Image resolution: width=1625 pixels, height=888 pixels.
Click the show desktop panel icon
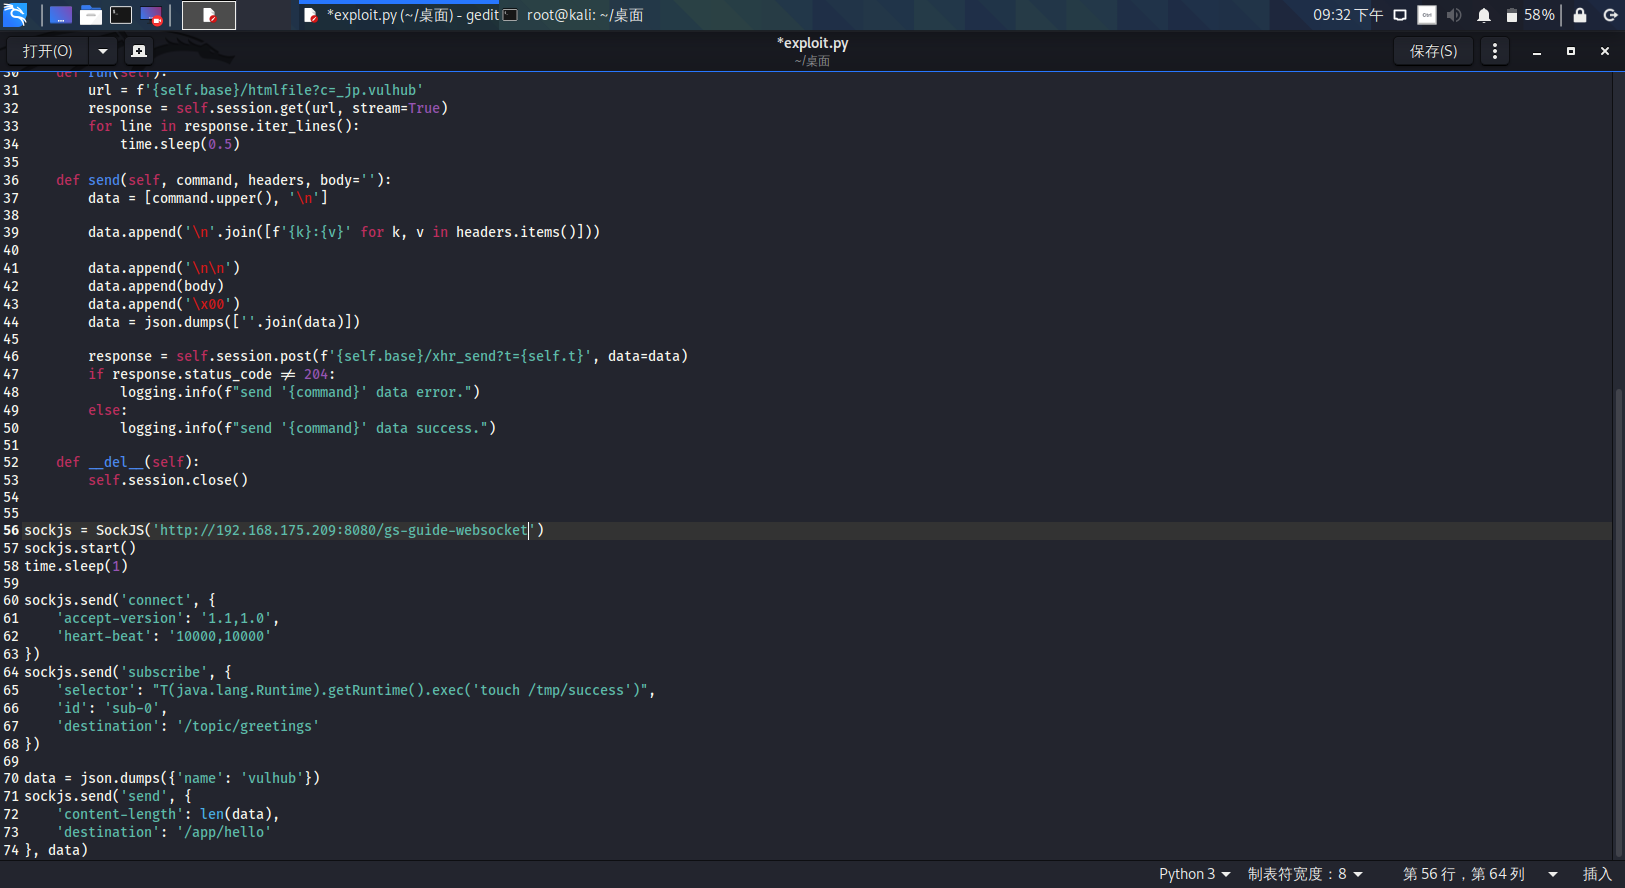coord(61,15)
